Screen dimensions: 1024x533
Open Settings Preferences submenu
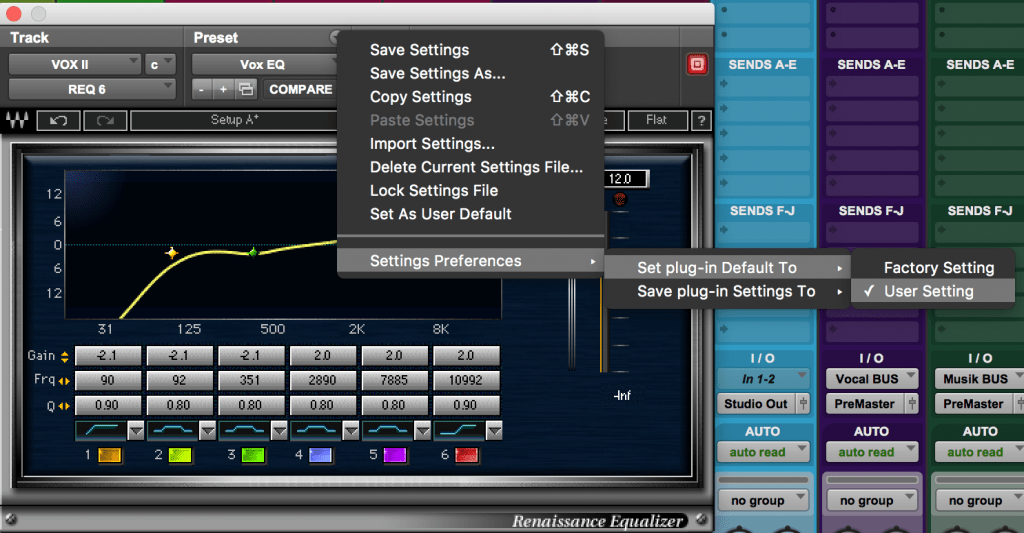(470, 261)
